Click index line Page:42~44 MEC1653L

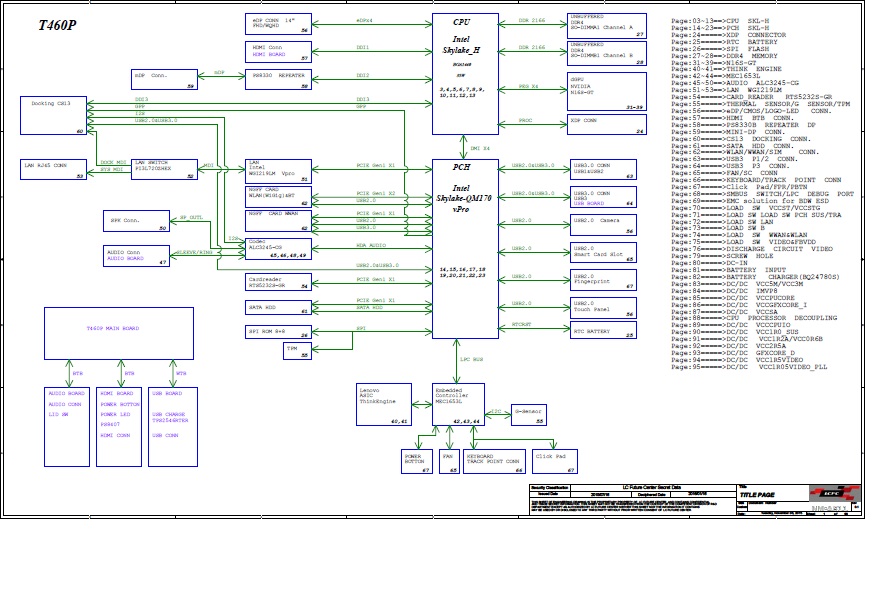(x=716, y=76)
